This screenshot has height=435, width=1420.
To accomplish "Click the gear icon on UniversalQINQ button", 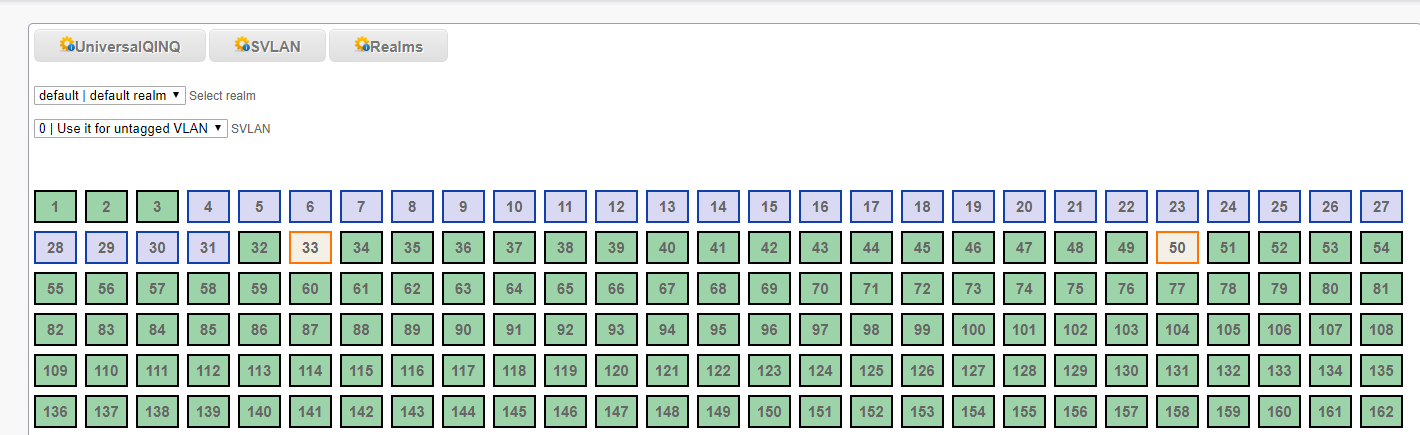I will pos(68,45).
